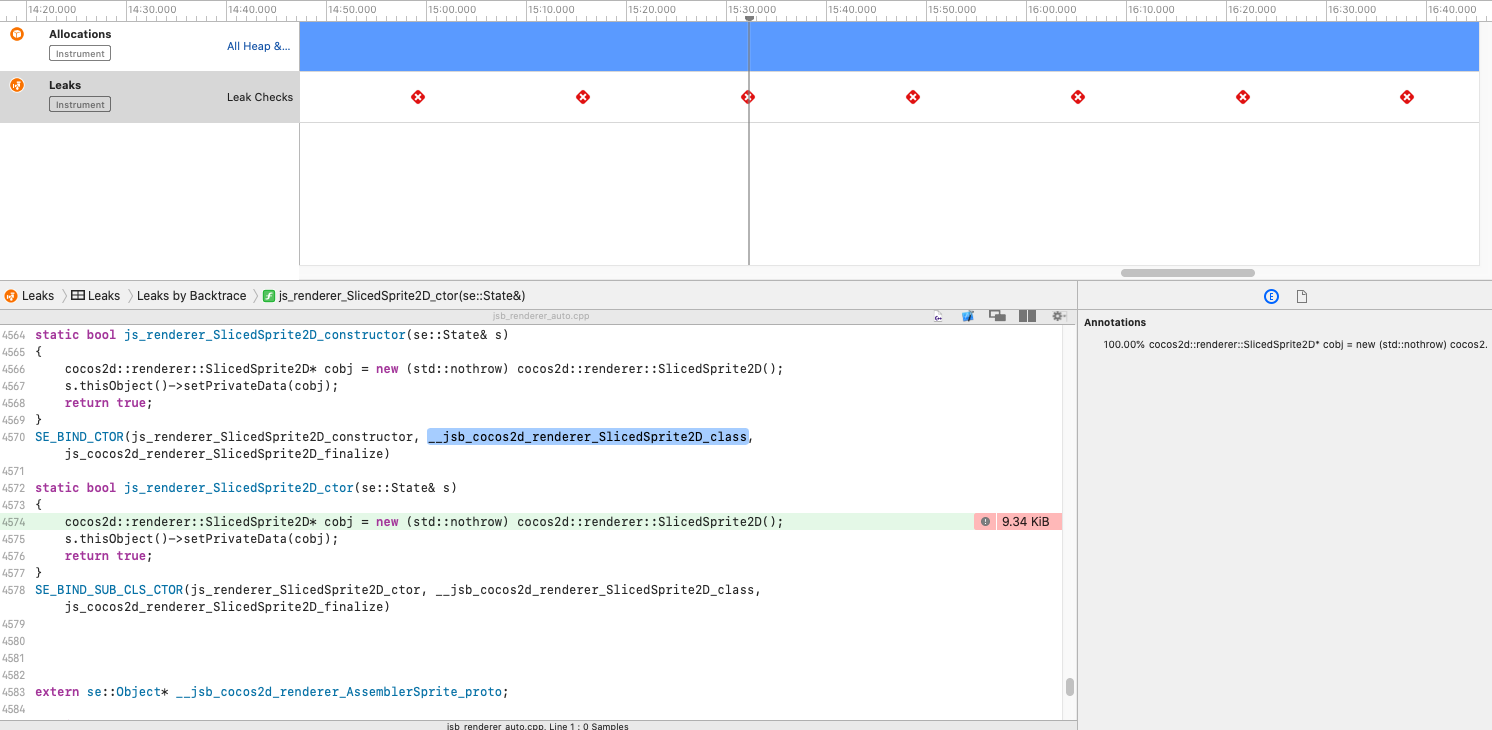Screen dimensions: 1492x730
Task: Open the document inspector page icon
Action: pyautogui.click(x=1302, y=296)
